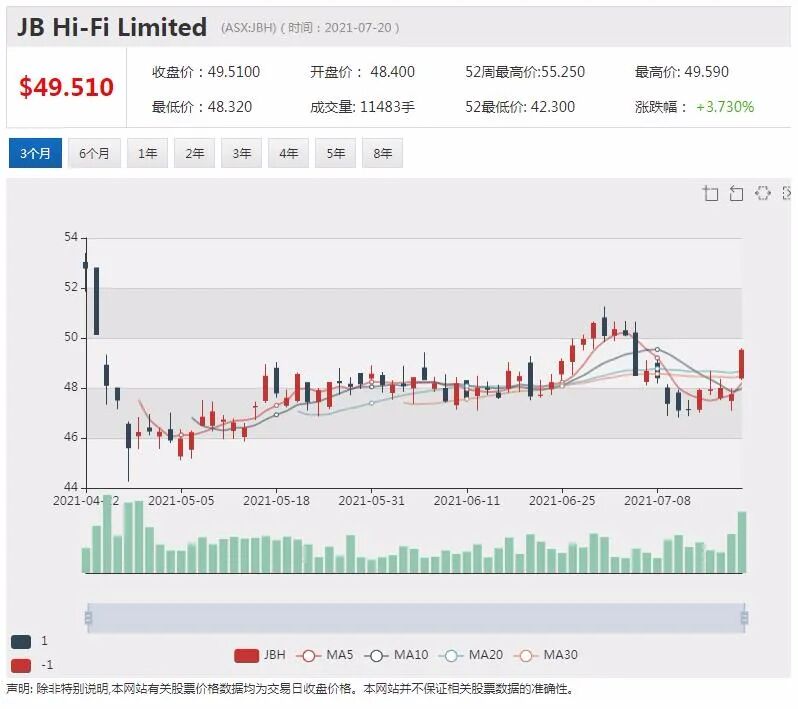
Task: Toggle the dark '1' visual map category
Action: [x=21, y=641]
